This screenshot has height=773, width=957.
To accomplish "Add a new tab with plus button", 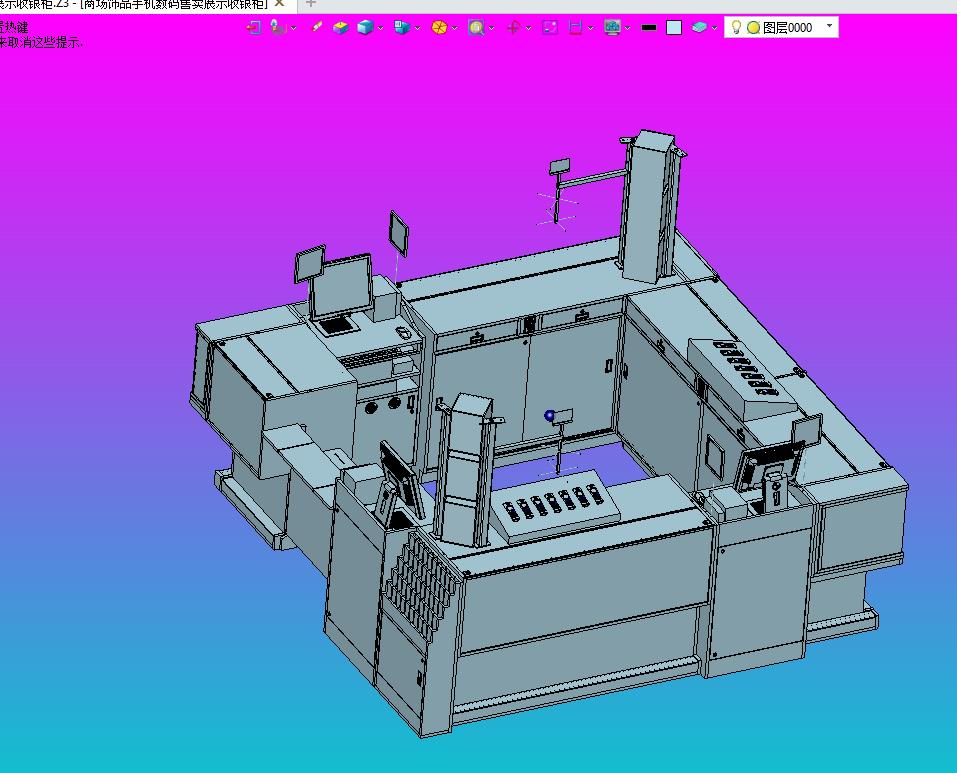I will 311,4.
